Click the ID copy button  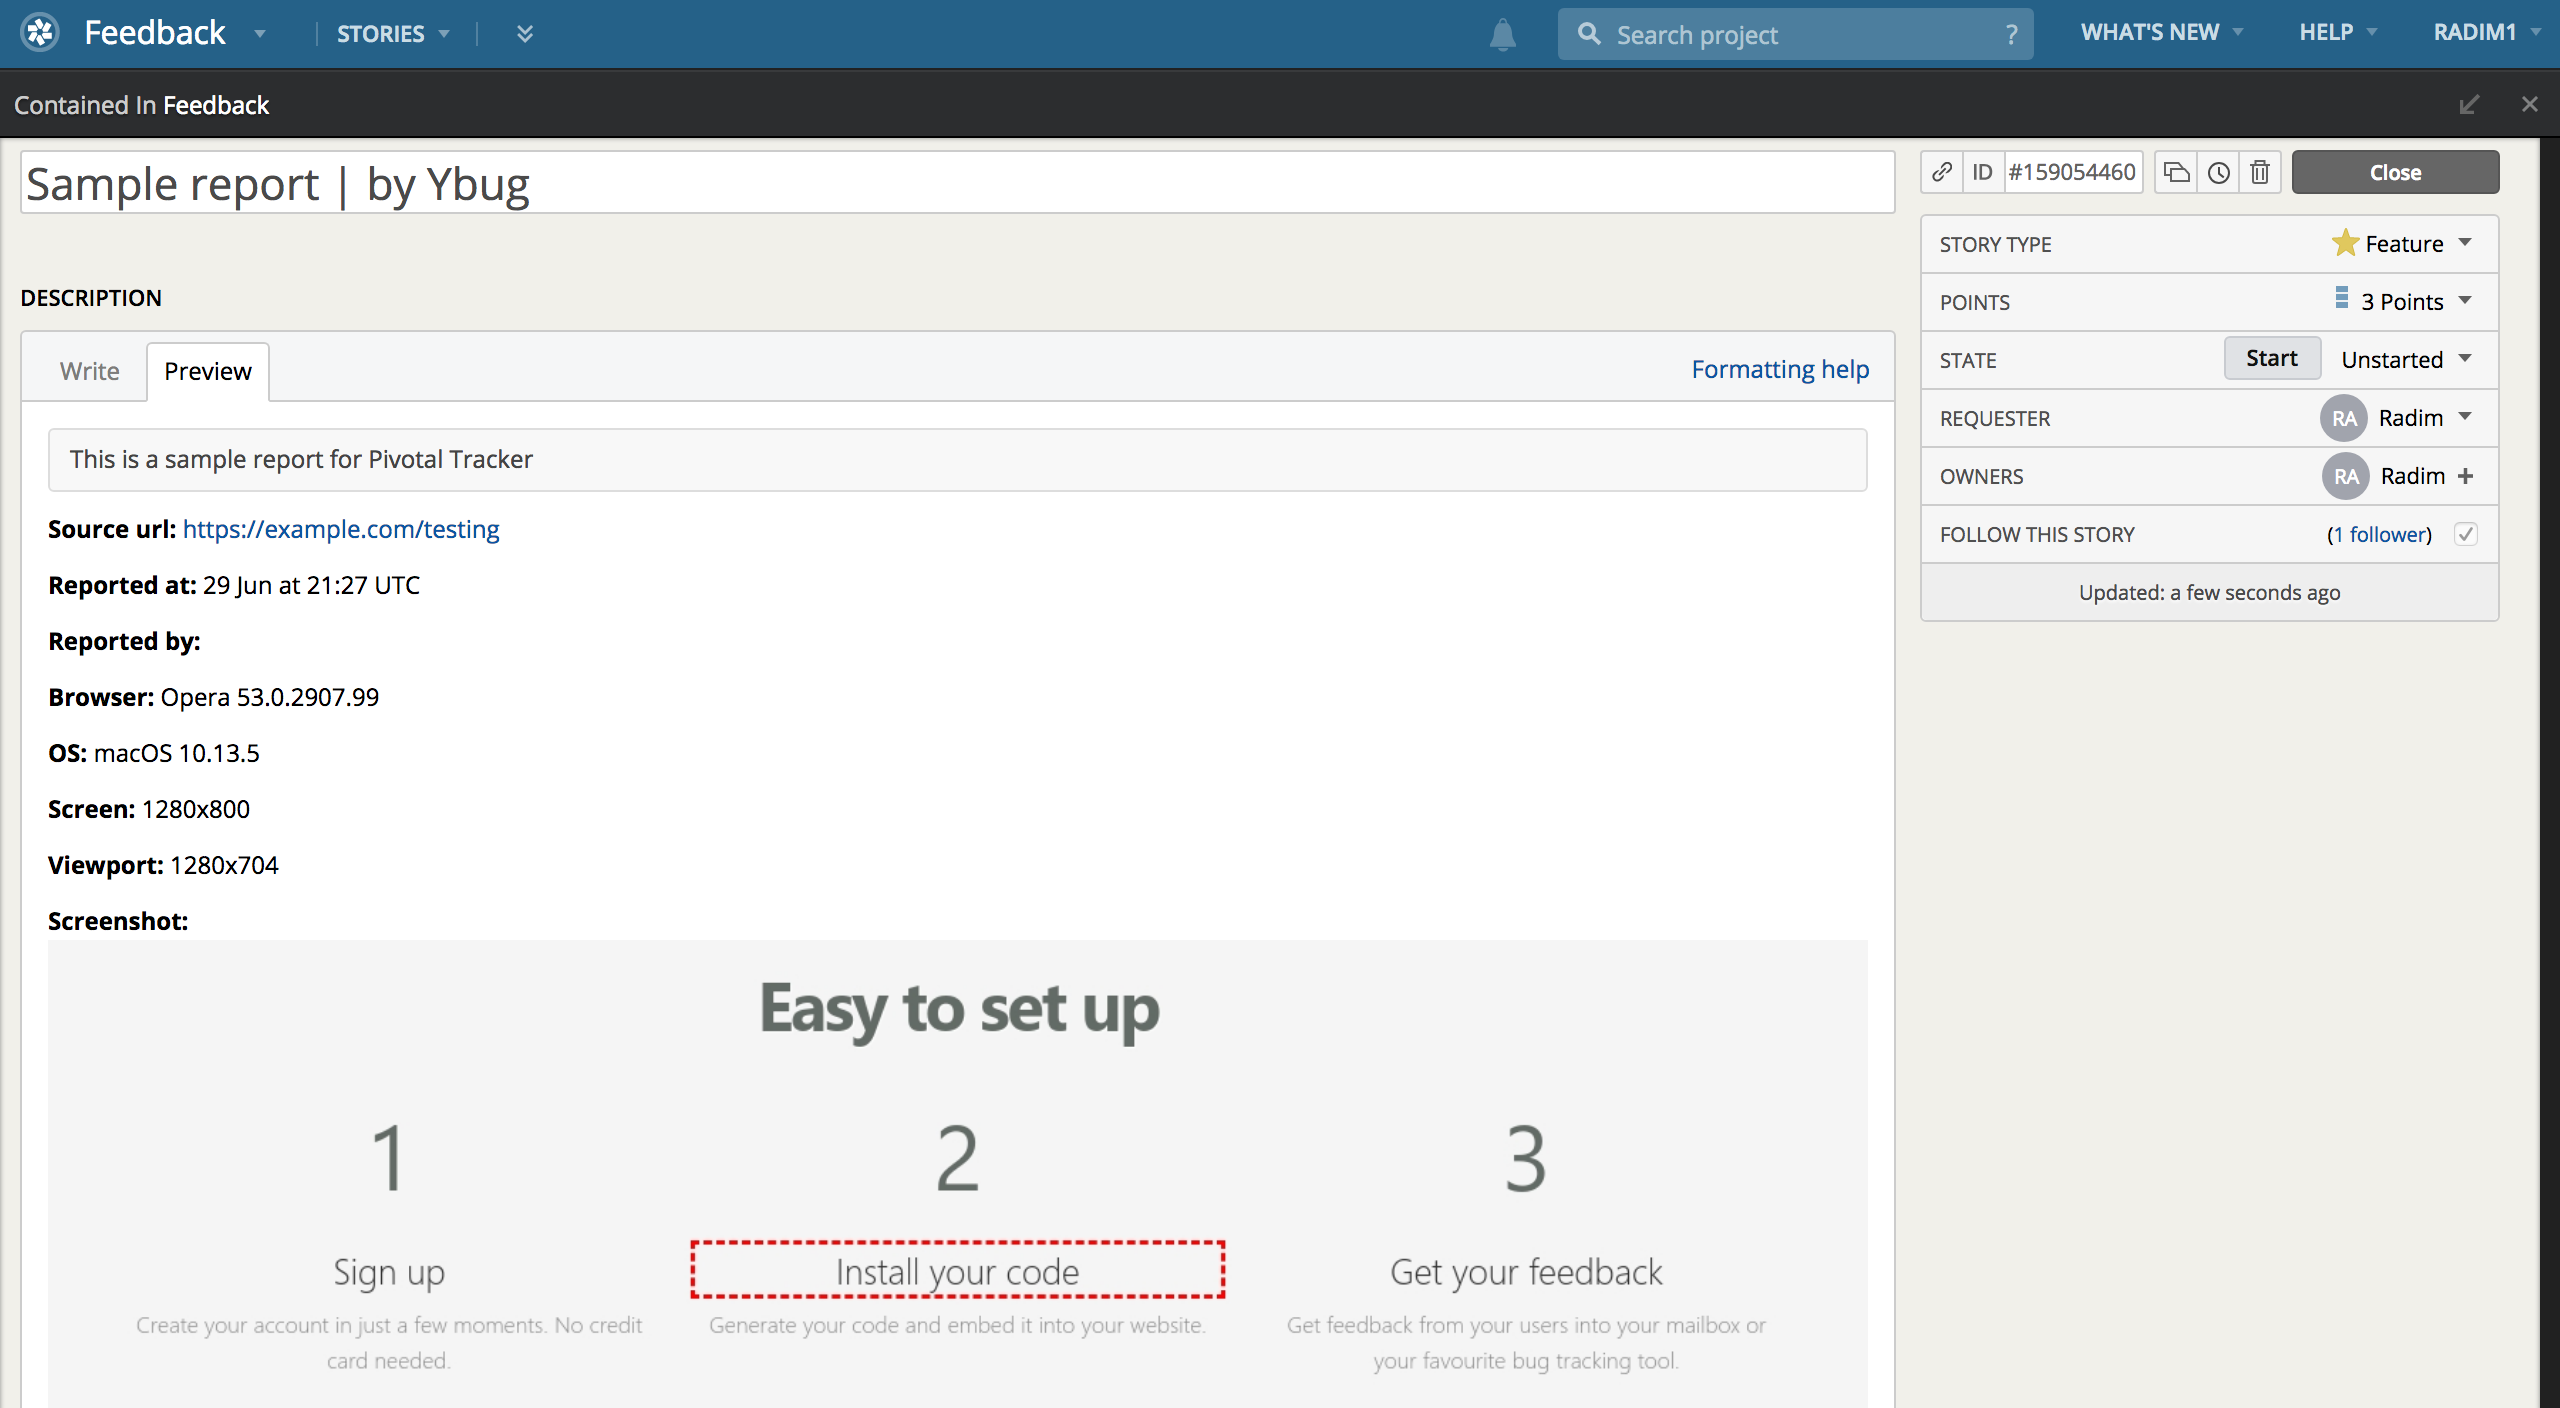[x=1982, y=172]
